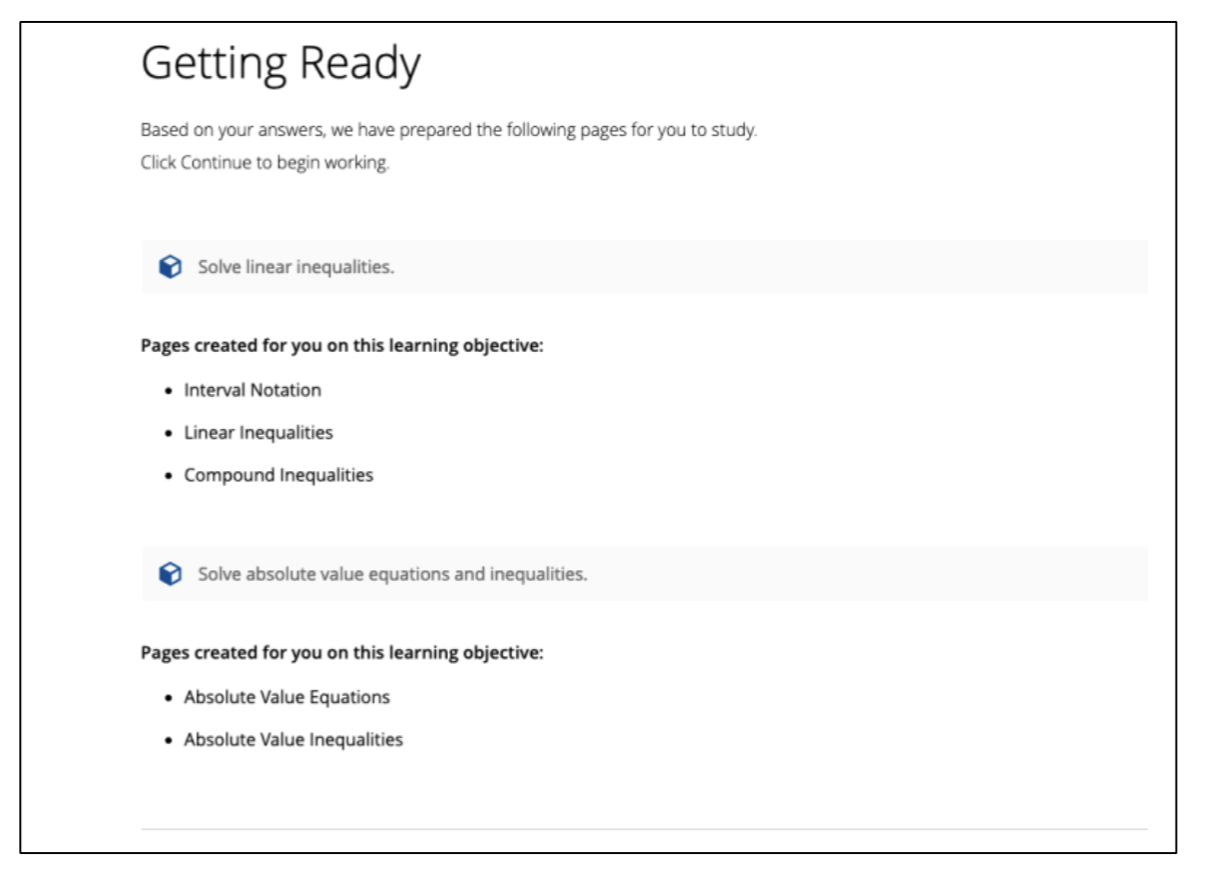Screen dimensions: 1224x880
Task: Click the cube icon beside Solve absolute value equations
Action: (x=171, y=574)
